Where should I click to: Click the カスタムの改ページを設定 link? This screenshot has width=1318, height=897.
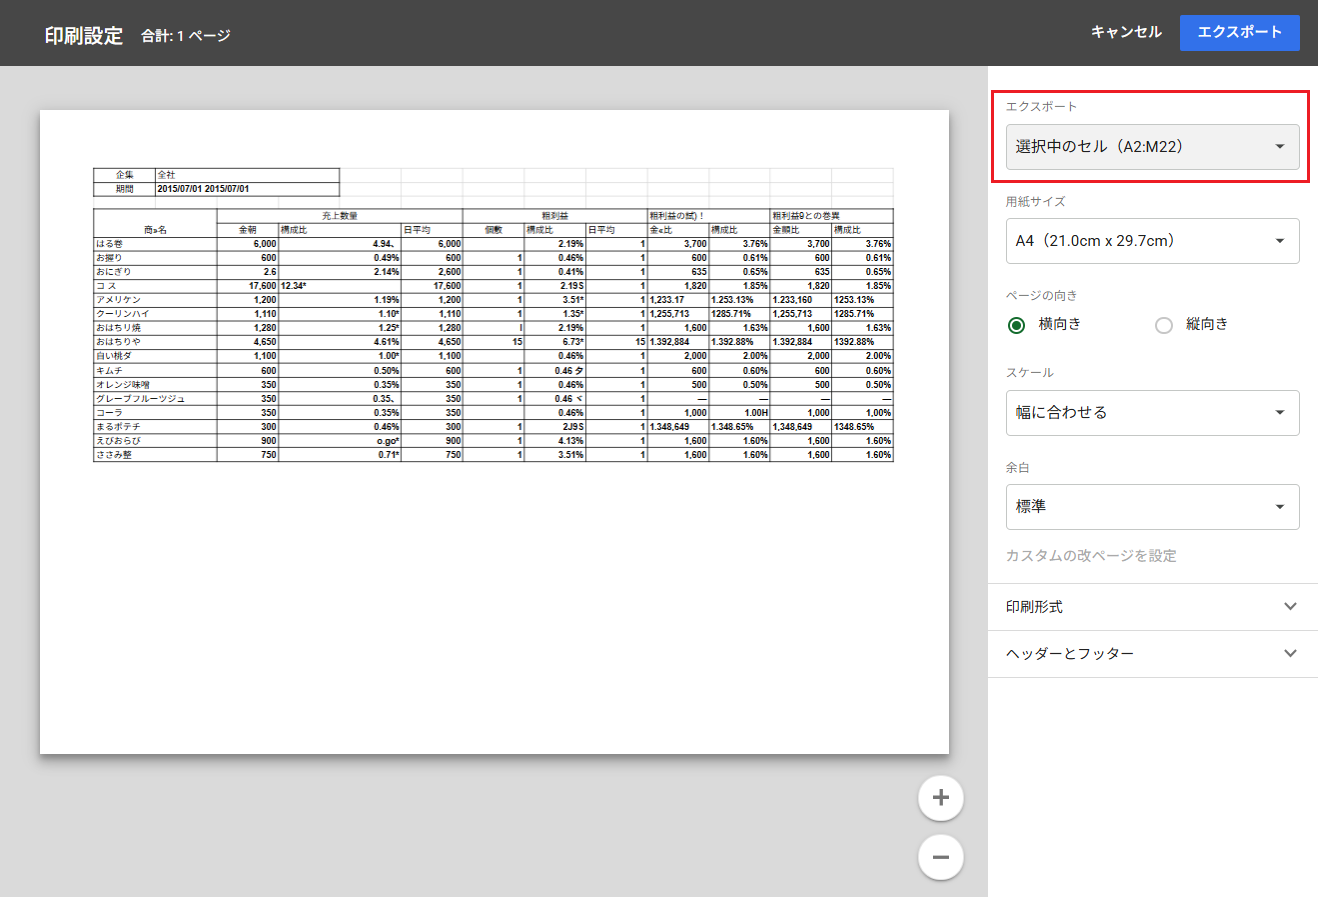(1091, 556)
